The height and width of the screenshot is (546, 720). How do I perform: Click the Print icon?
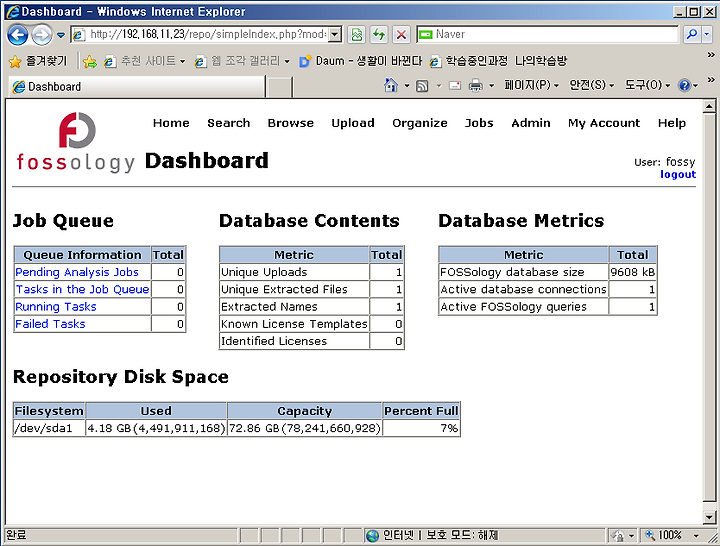tap(475, 85)
